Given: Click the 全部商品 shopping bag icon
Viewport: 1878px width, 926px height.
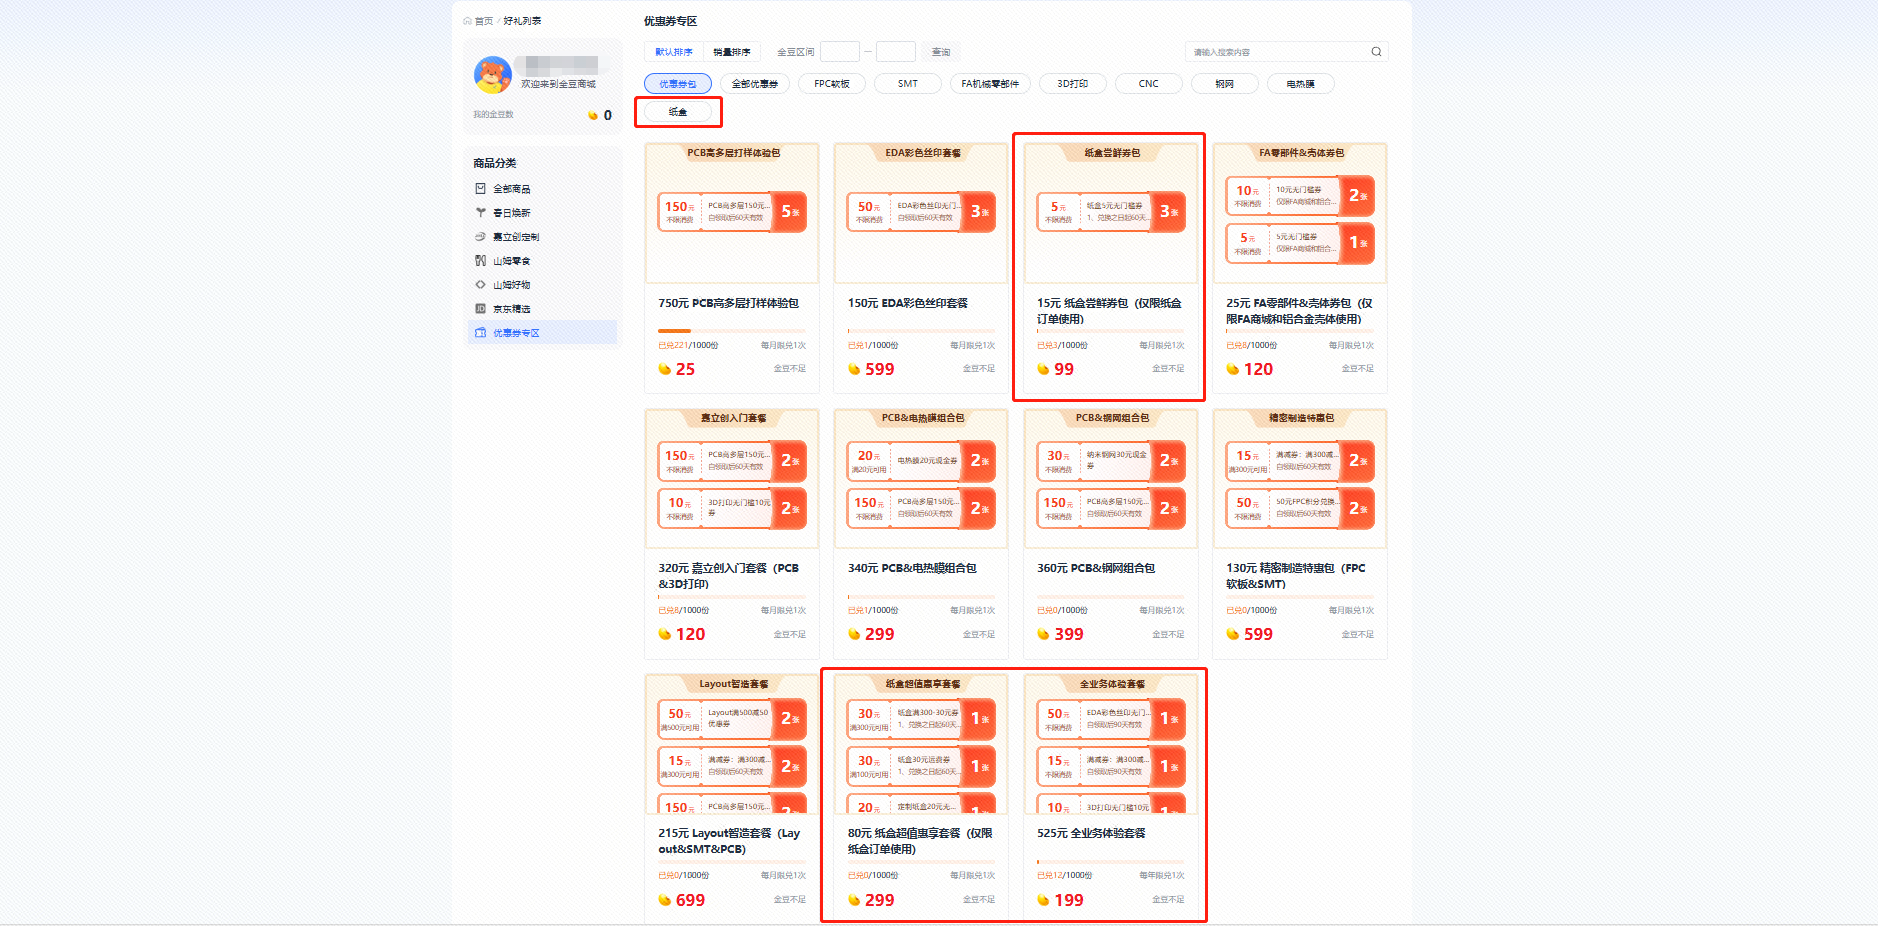Looking at the screenshot, I should 481,189.
